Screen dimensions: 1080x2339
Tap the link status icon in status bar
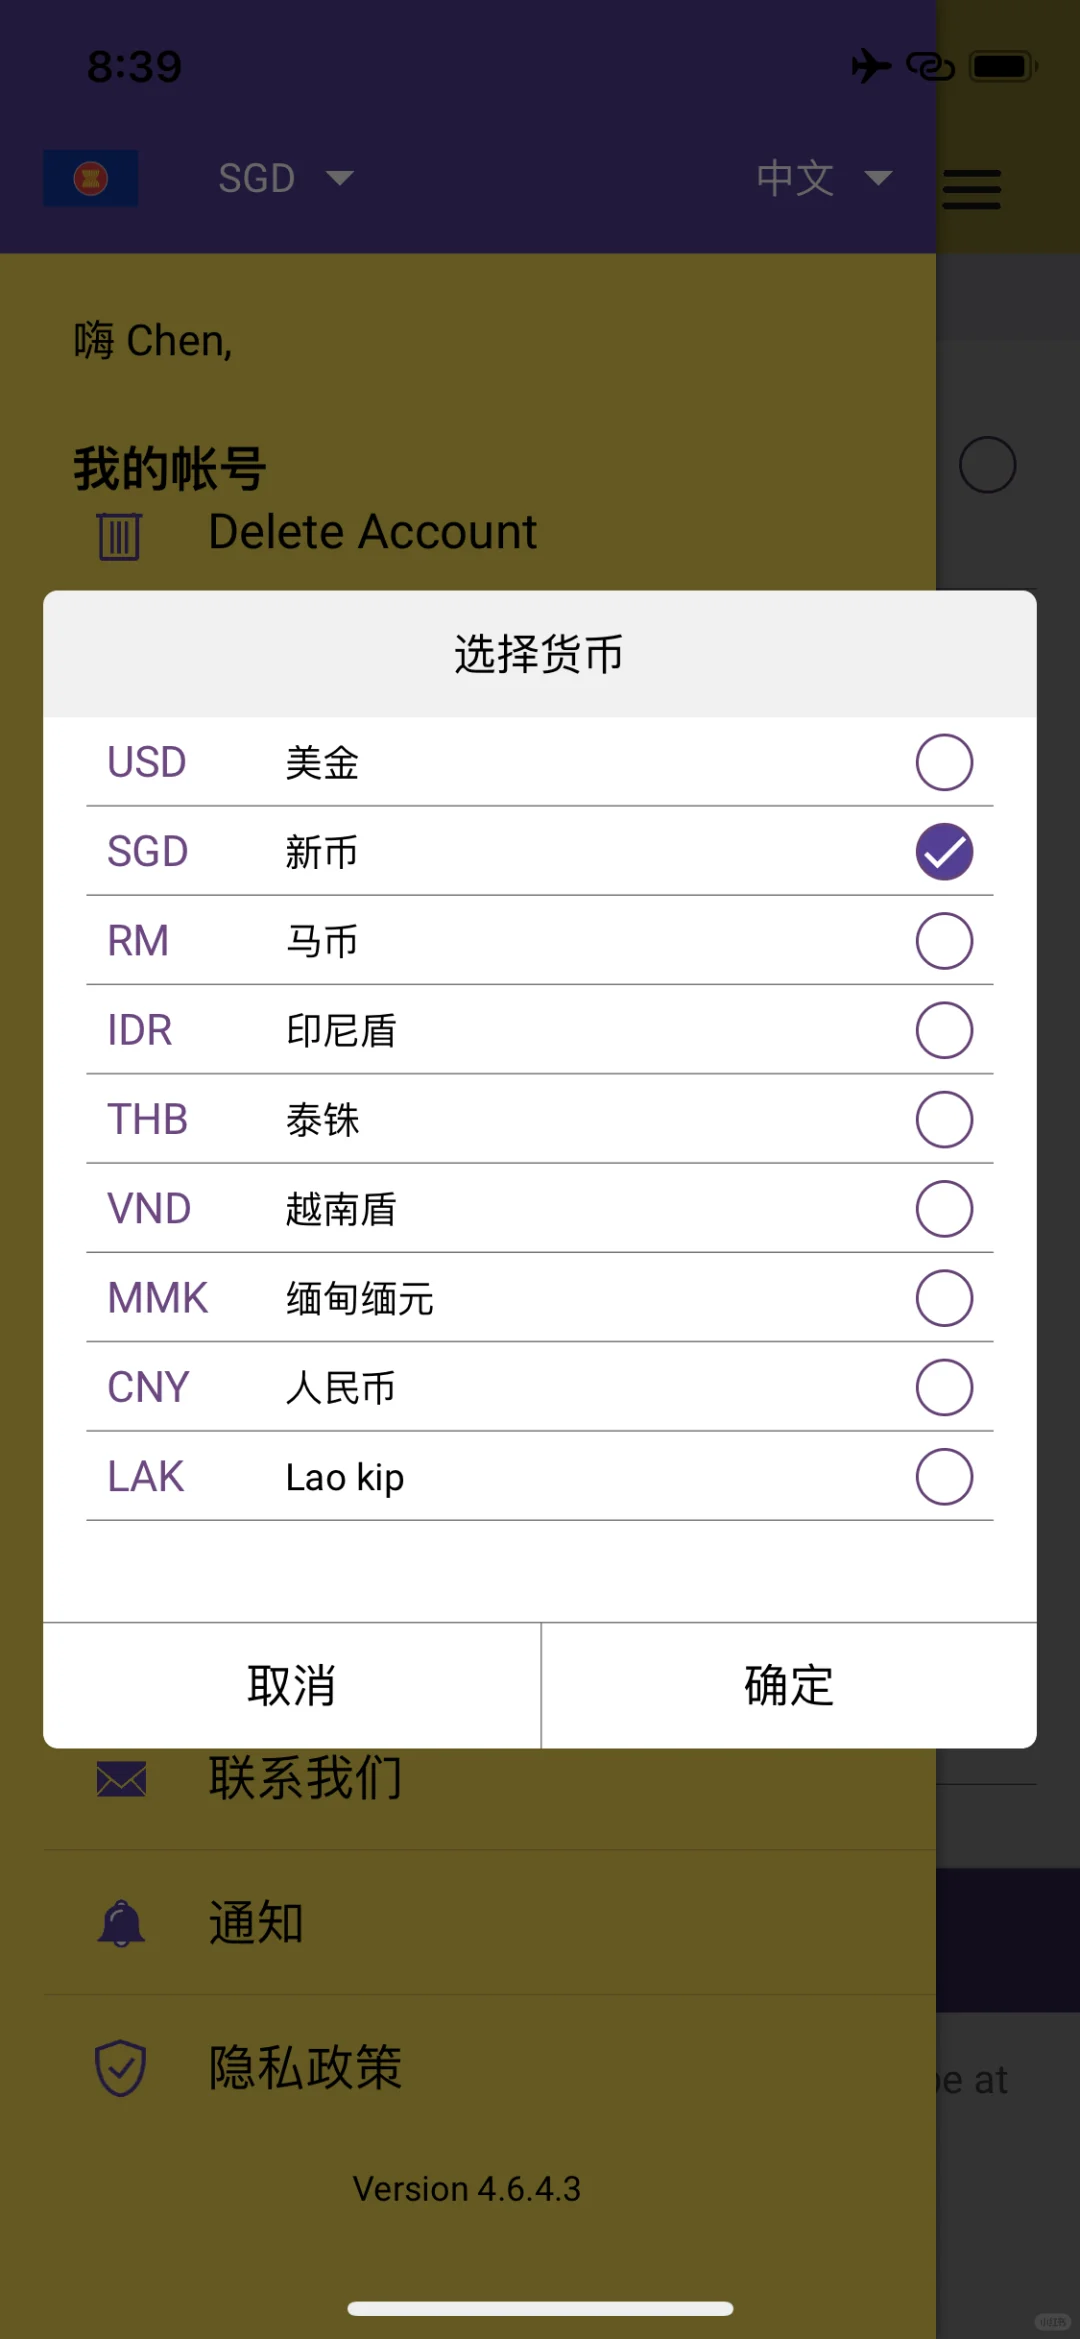[x=930, y=66]
